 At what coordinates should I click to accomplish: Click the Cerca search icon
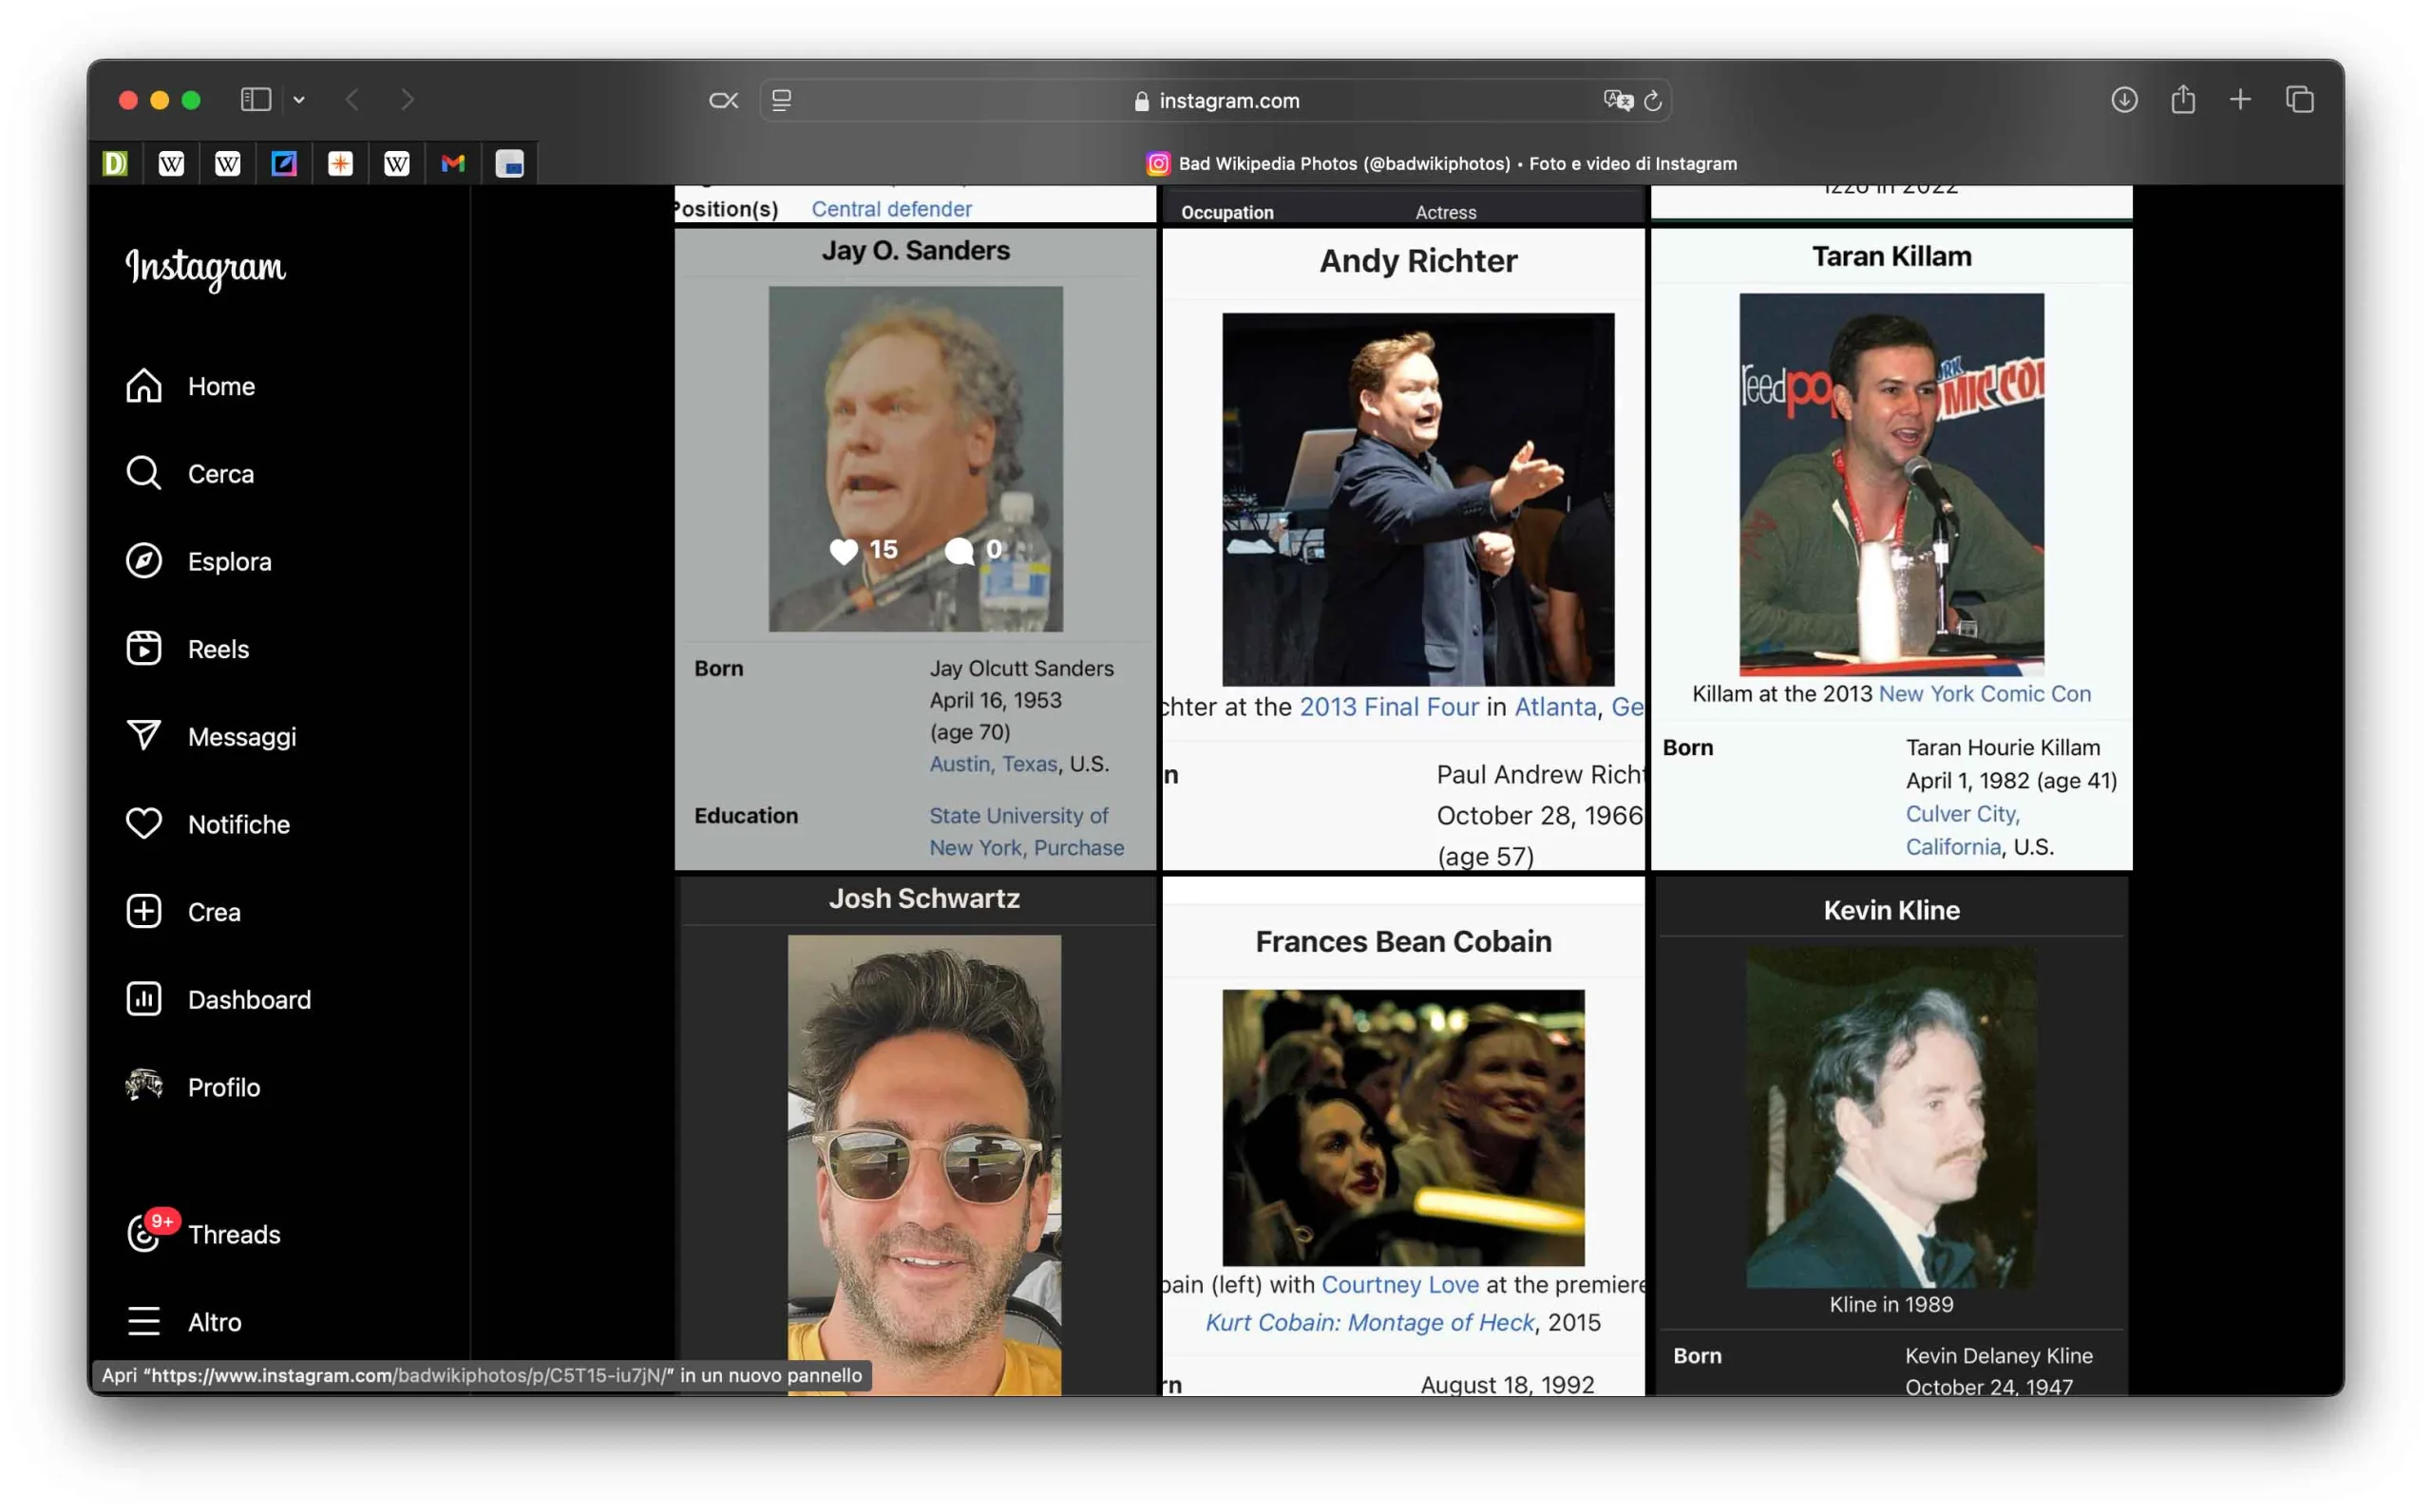pyautogui.click(x=144, y=473)
